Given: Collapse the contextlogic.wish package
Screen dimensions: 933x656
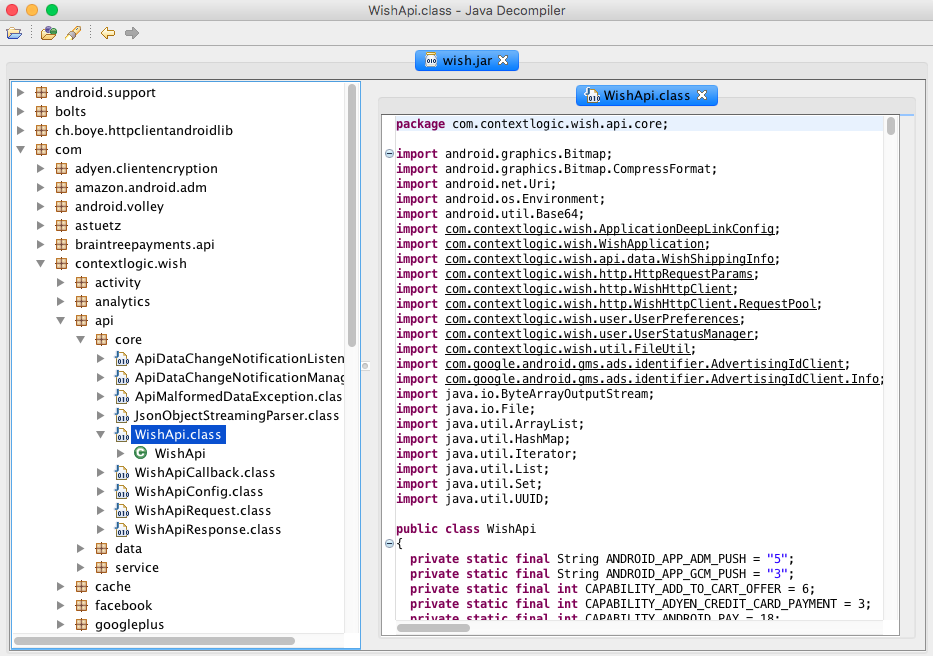Looking at the screenshot, I should (40, 264).
